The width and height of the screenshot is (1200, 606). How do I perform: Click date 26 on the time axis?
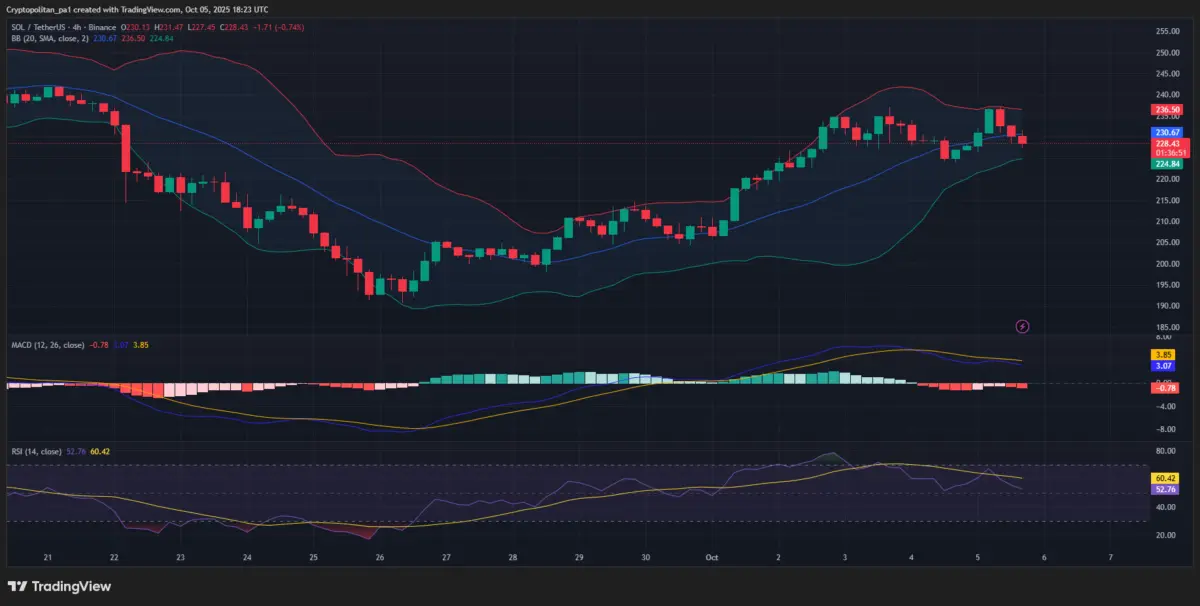point(380,556)
